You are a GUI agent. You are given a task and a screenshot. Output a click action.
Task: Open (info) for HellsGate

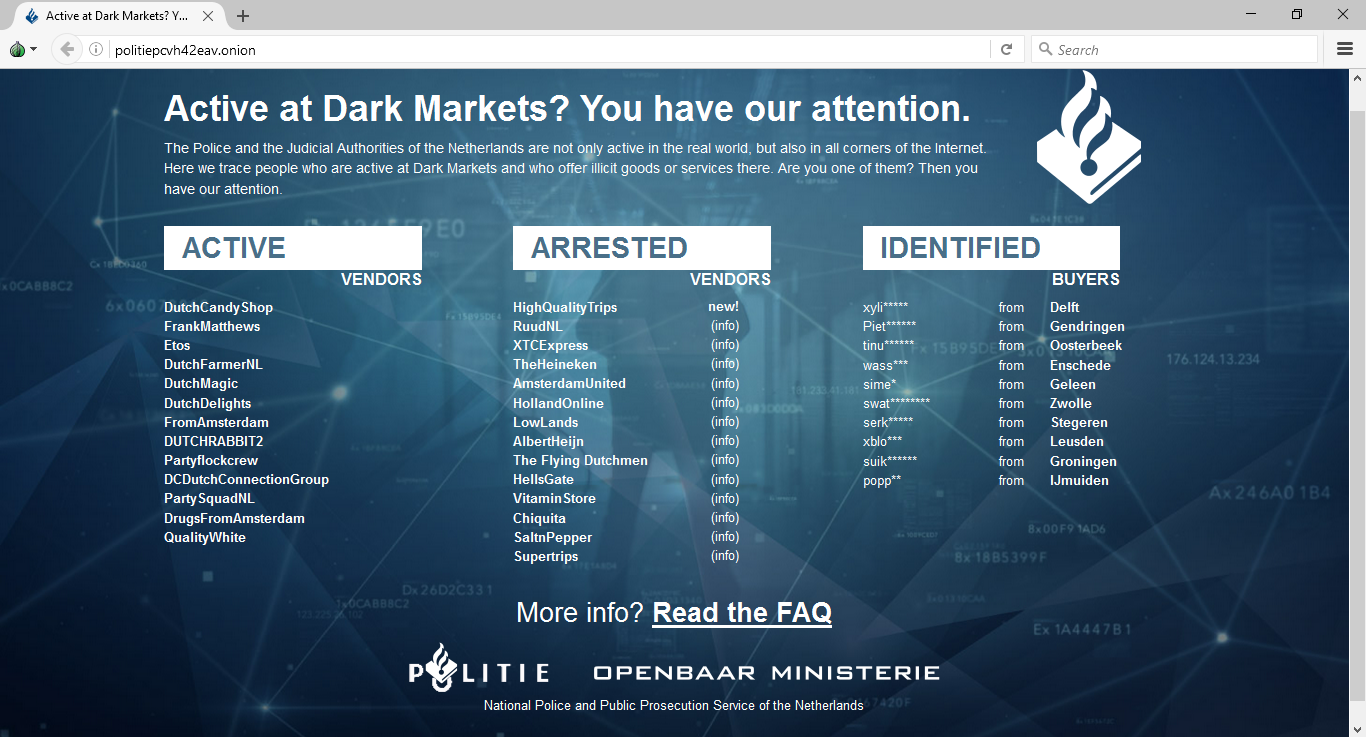[725, 479]
